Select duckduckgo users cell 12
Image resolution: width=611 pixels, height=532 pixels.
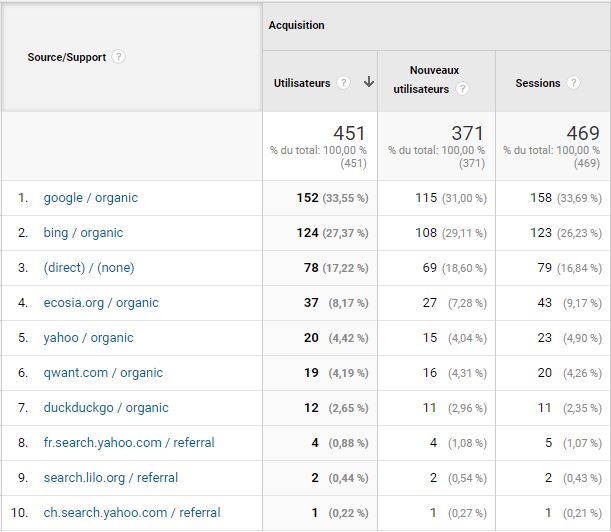pyautogui.click(x=311, y=408)
